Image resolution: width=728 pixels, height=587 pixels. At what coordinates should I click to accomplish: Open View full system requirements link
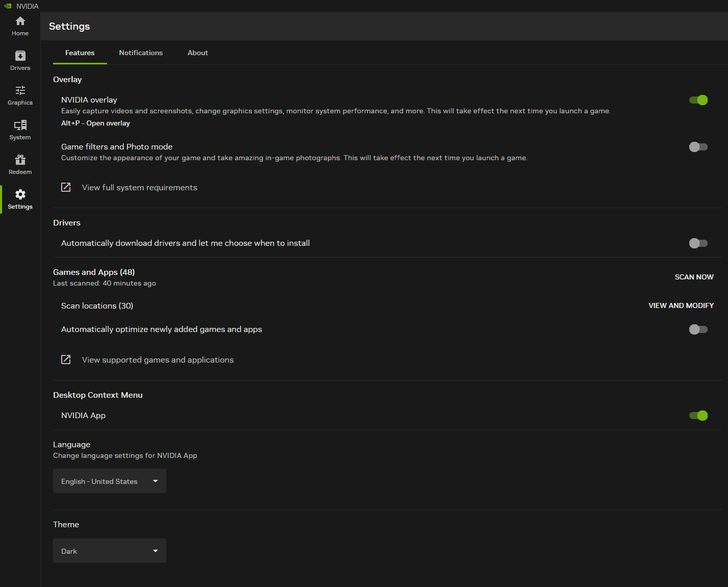[x=140, y=188]
